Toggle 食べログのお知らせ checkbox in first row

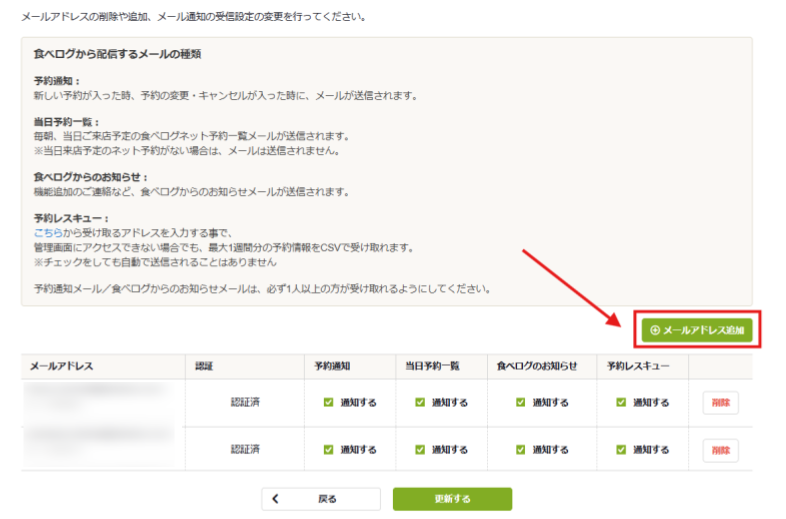[520, 402]
